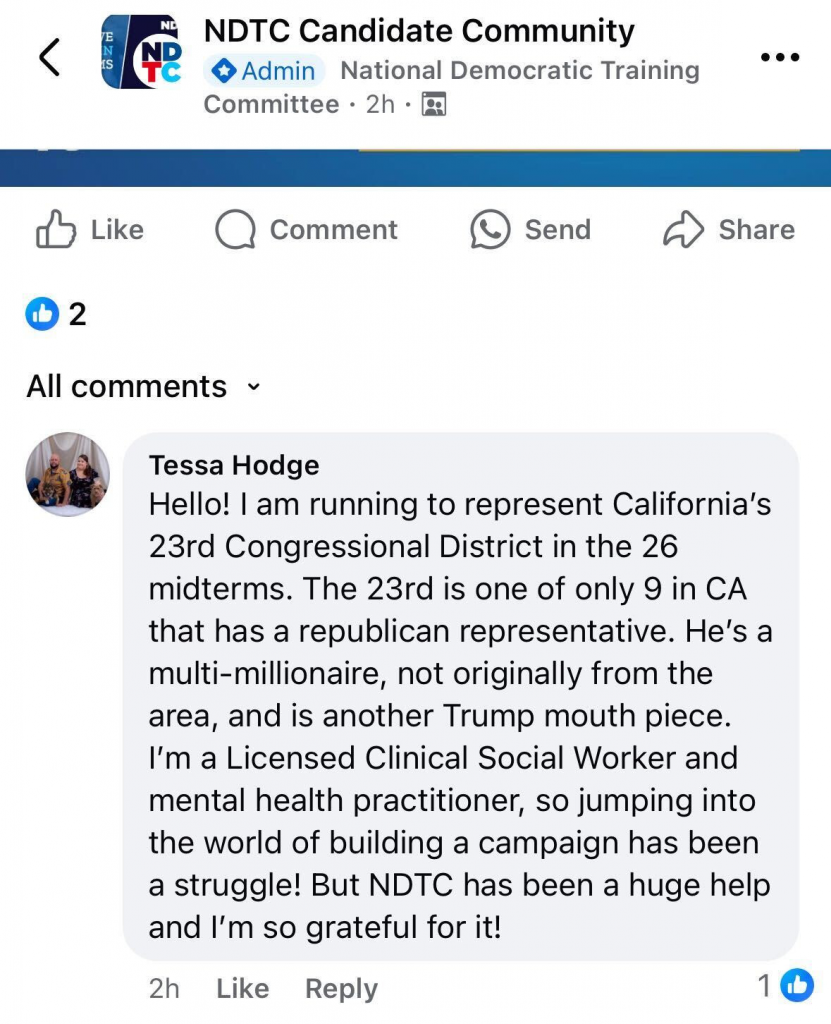Image resolution: width=831 pixels, height=1024 pixels.
Task: Tap the 2h timestamp under the comment
Action: [164, 988]
